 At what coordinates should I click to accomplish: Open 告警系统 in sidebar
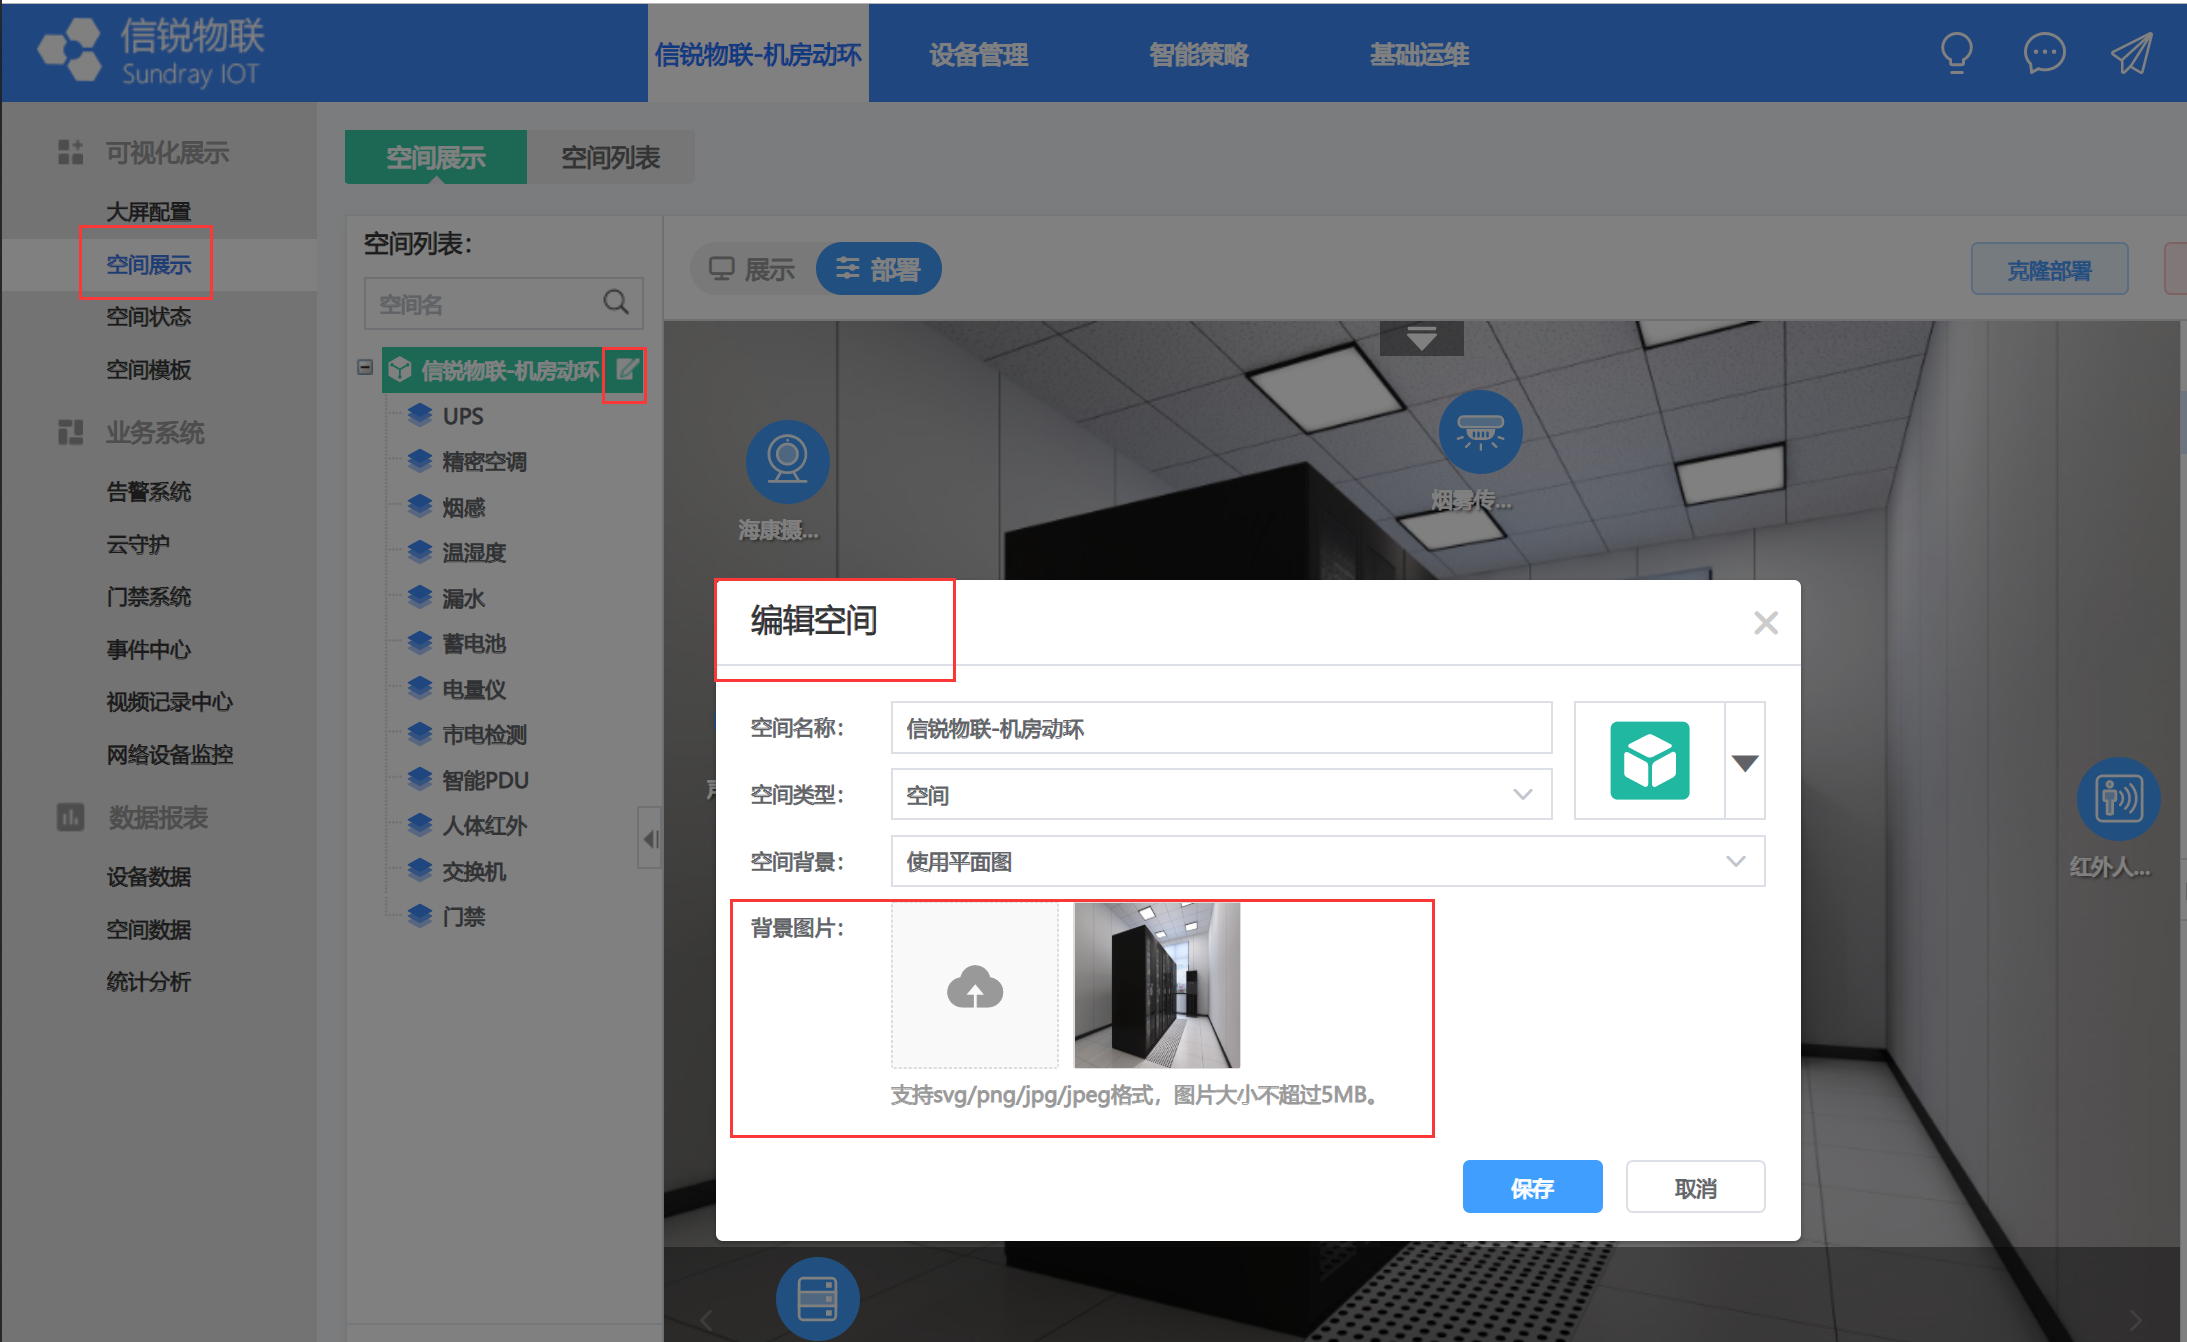pyautogui.click(x=149, y=491)
